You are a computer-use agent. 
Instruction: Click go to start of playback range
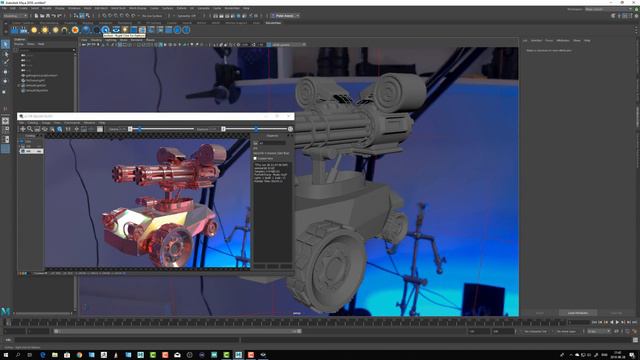pos(594,322)
